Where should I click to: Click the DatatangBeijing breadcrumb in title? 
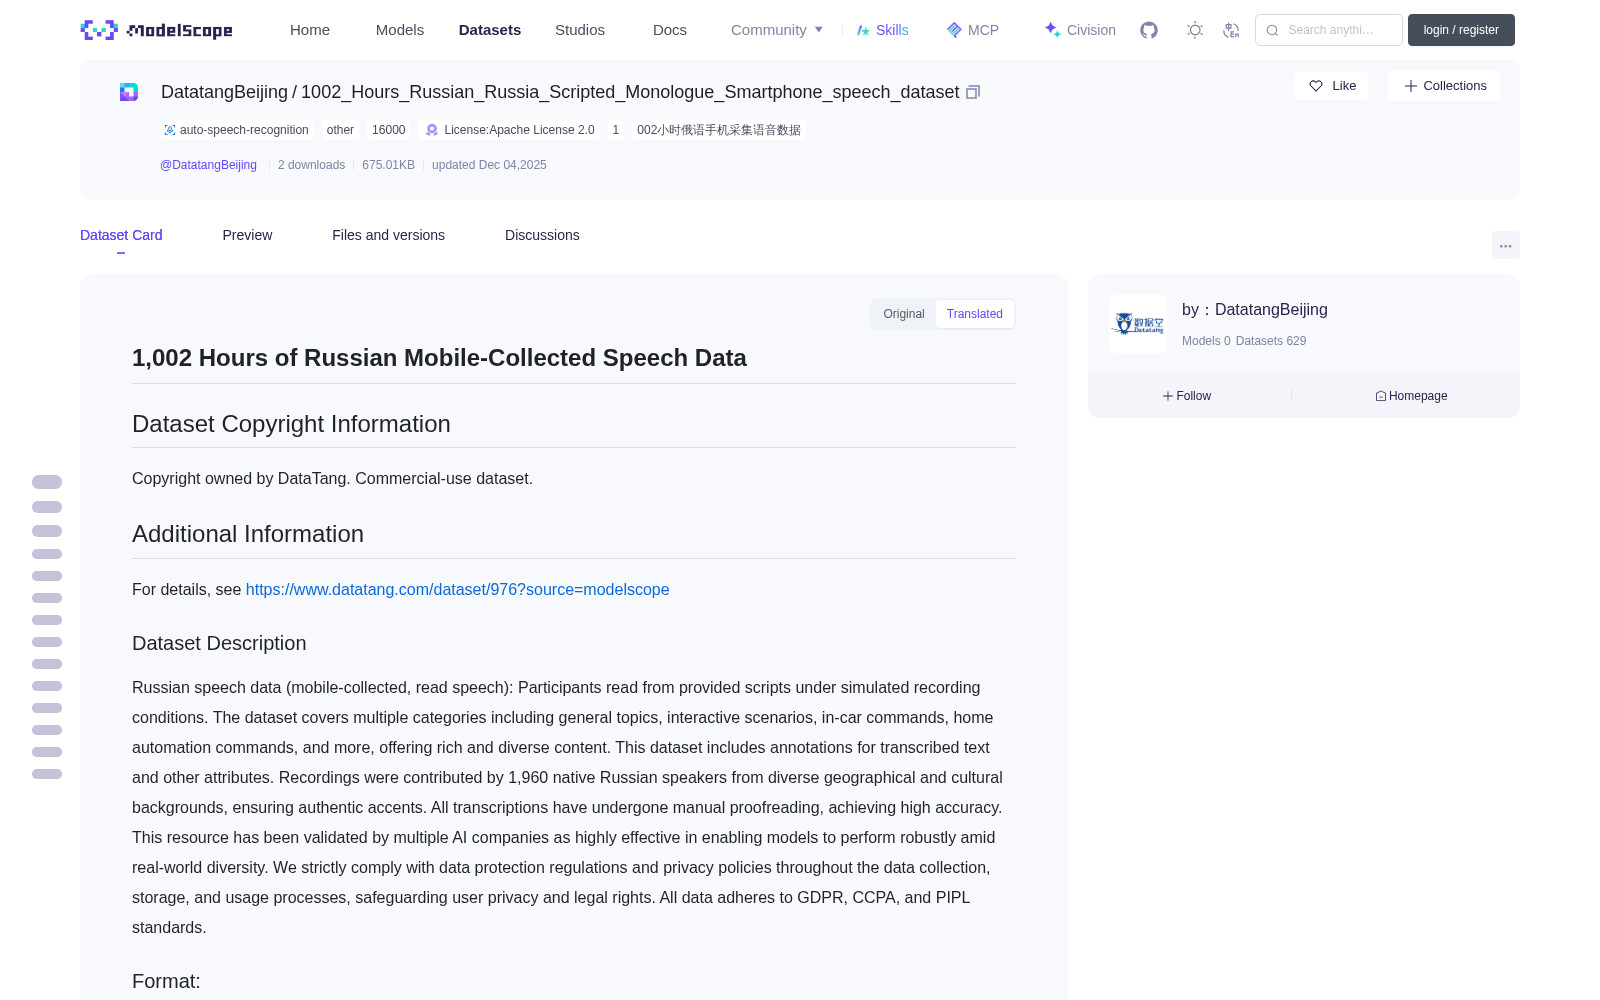point(224,92)
